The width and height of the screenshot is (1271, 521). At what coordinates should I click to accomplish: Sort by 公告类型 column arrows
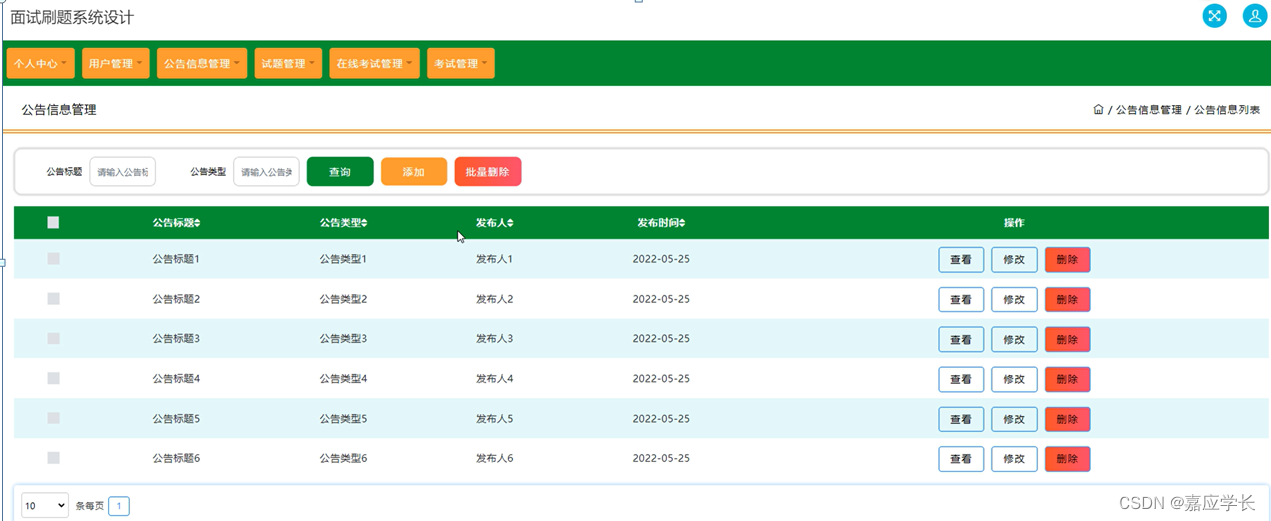click(364, 223)
